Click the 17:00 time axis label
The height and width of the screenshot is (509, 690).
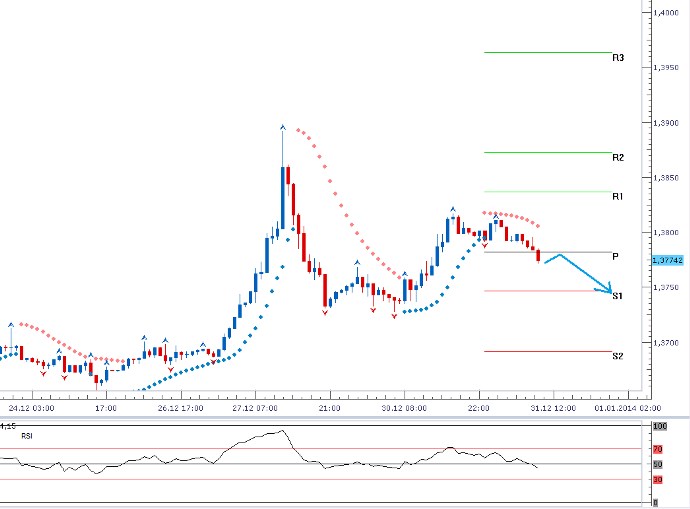(x=106, y=408)
